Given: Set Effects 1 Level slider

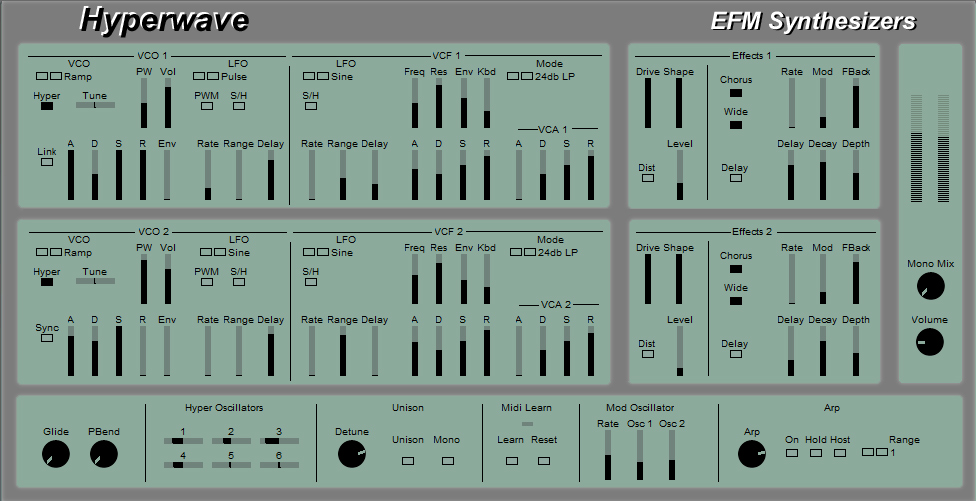Looking at the screenshot, I should pos(680,175).
